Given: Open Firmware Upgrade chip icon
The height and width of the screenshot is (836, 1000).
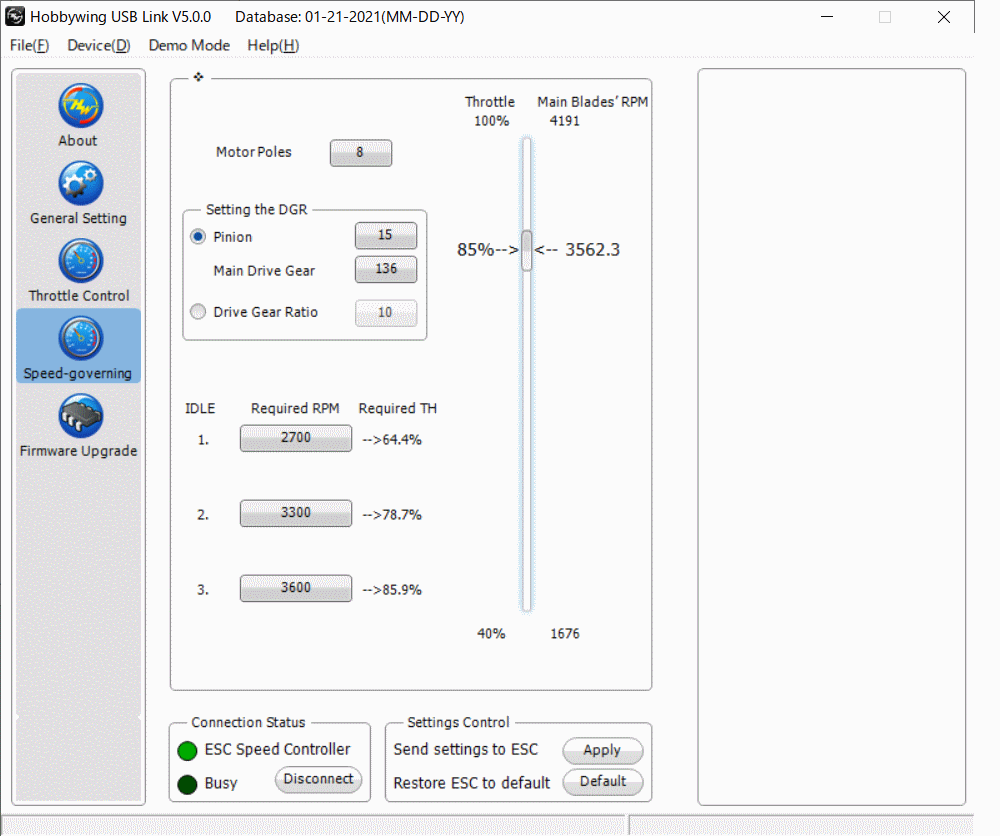Looking at the screenshot, I should 80,416.
